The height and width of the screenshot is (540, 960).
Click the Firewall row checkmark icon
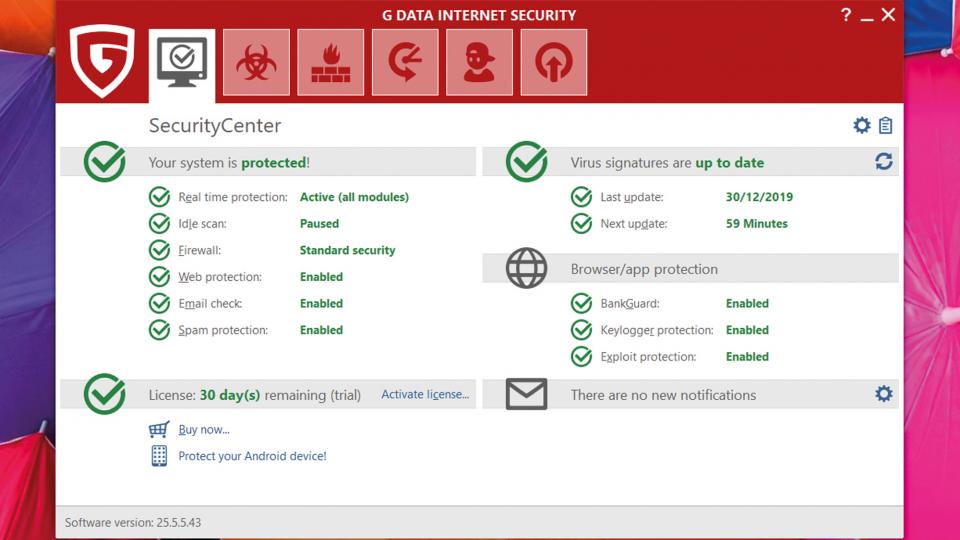point(159,250)
